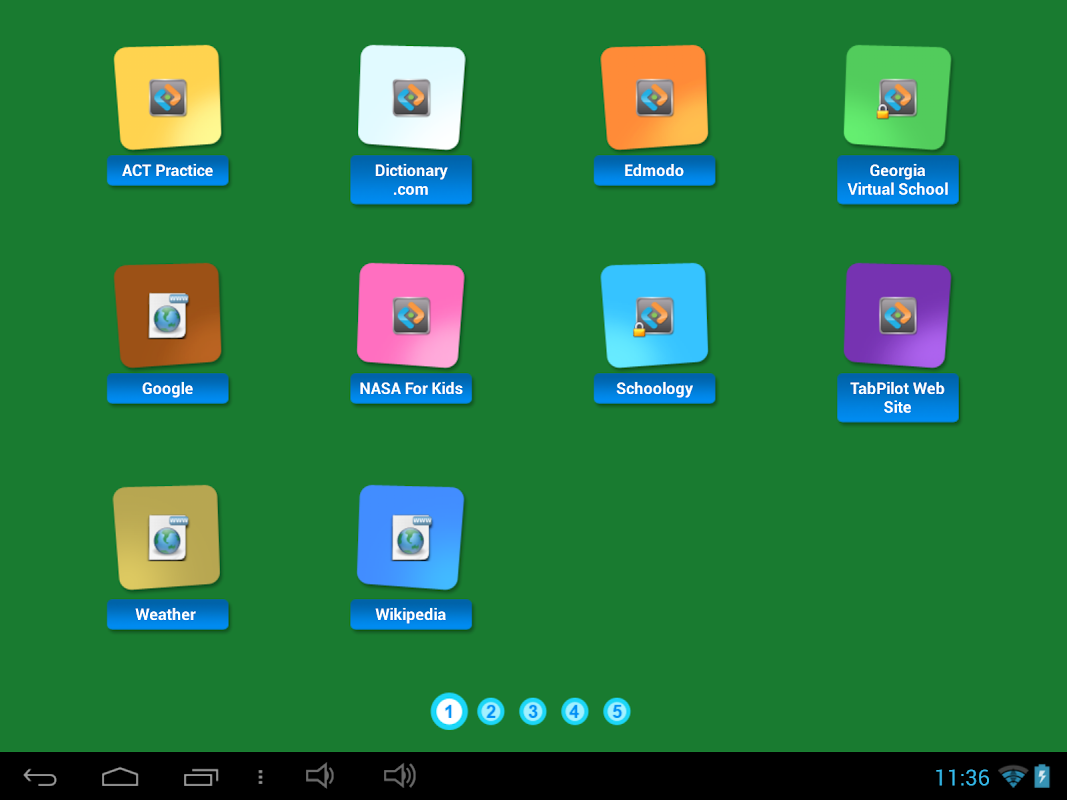1067x800 pixels.
Task: Open the Schoology light-blue tile icon
Action: 655,316
